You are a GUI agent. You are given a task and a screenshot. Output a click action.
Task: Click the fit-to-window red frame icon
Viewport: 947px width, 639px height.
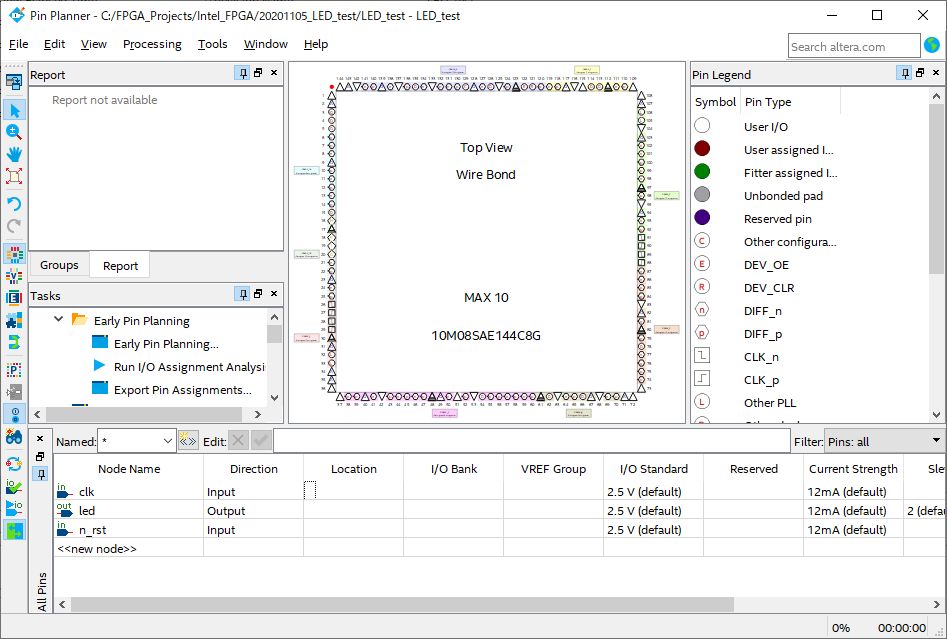pyautogui.click(x=14, y=176)
